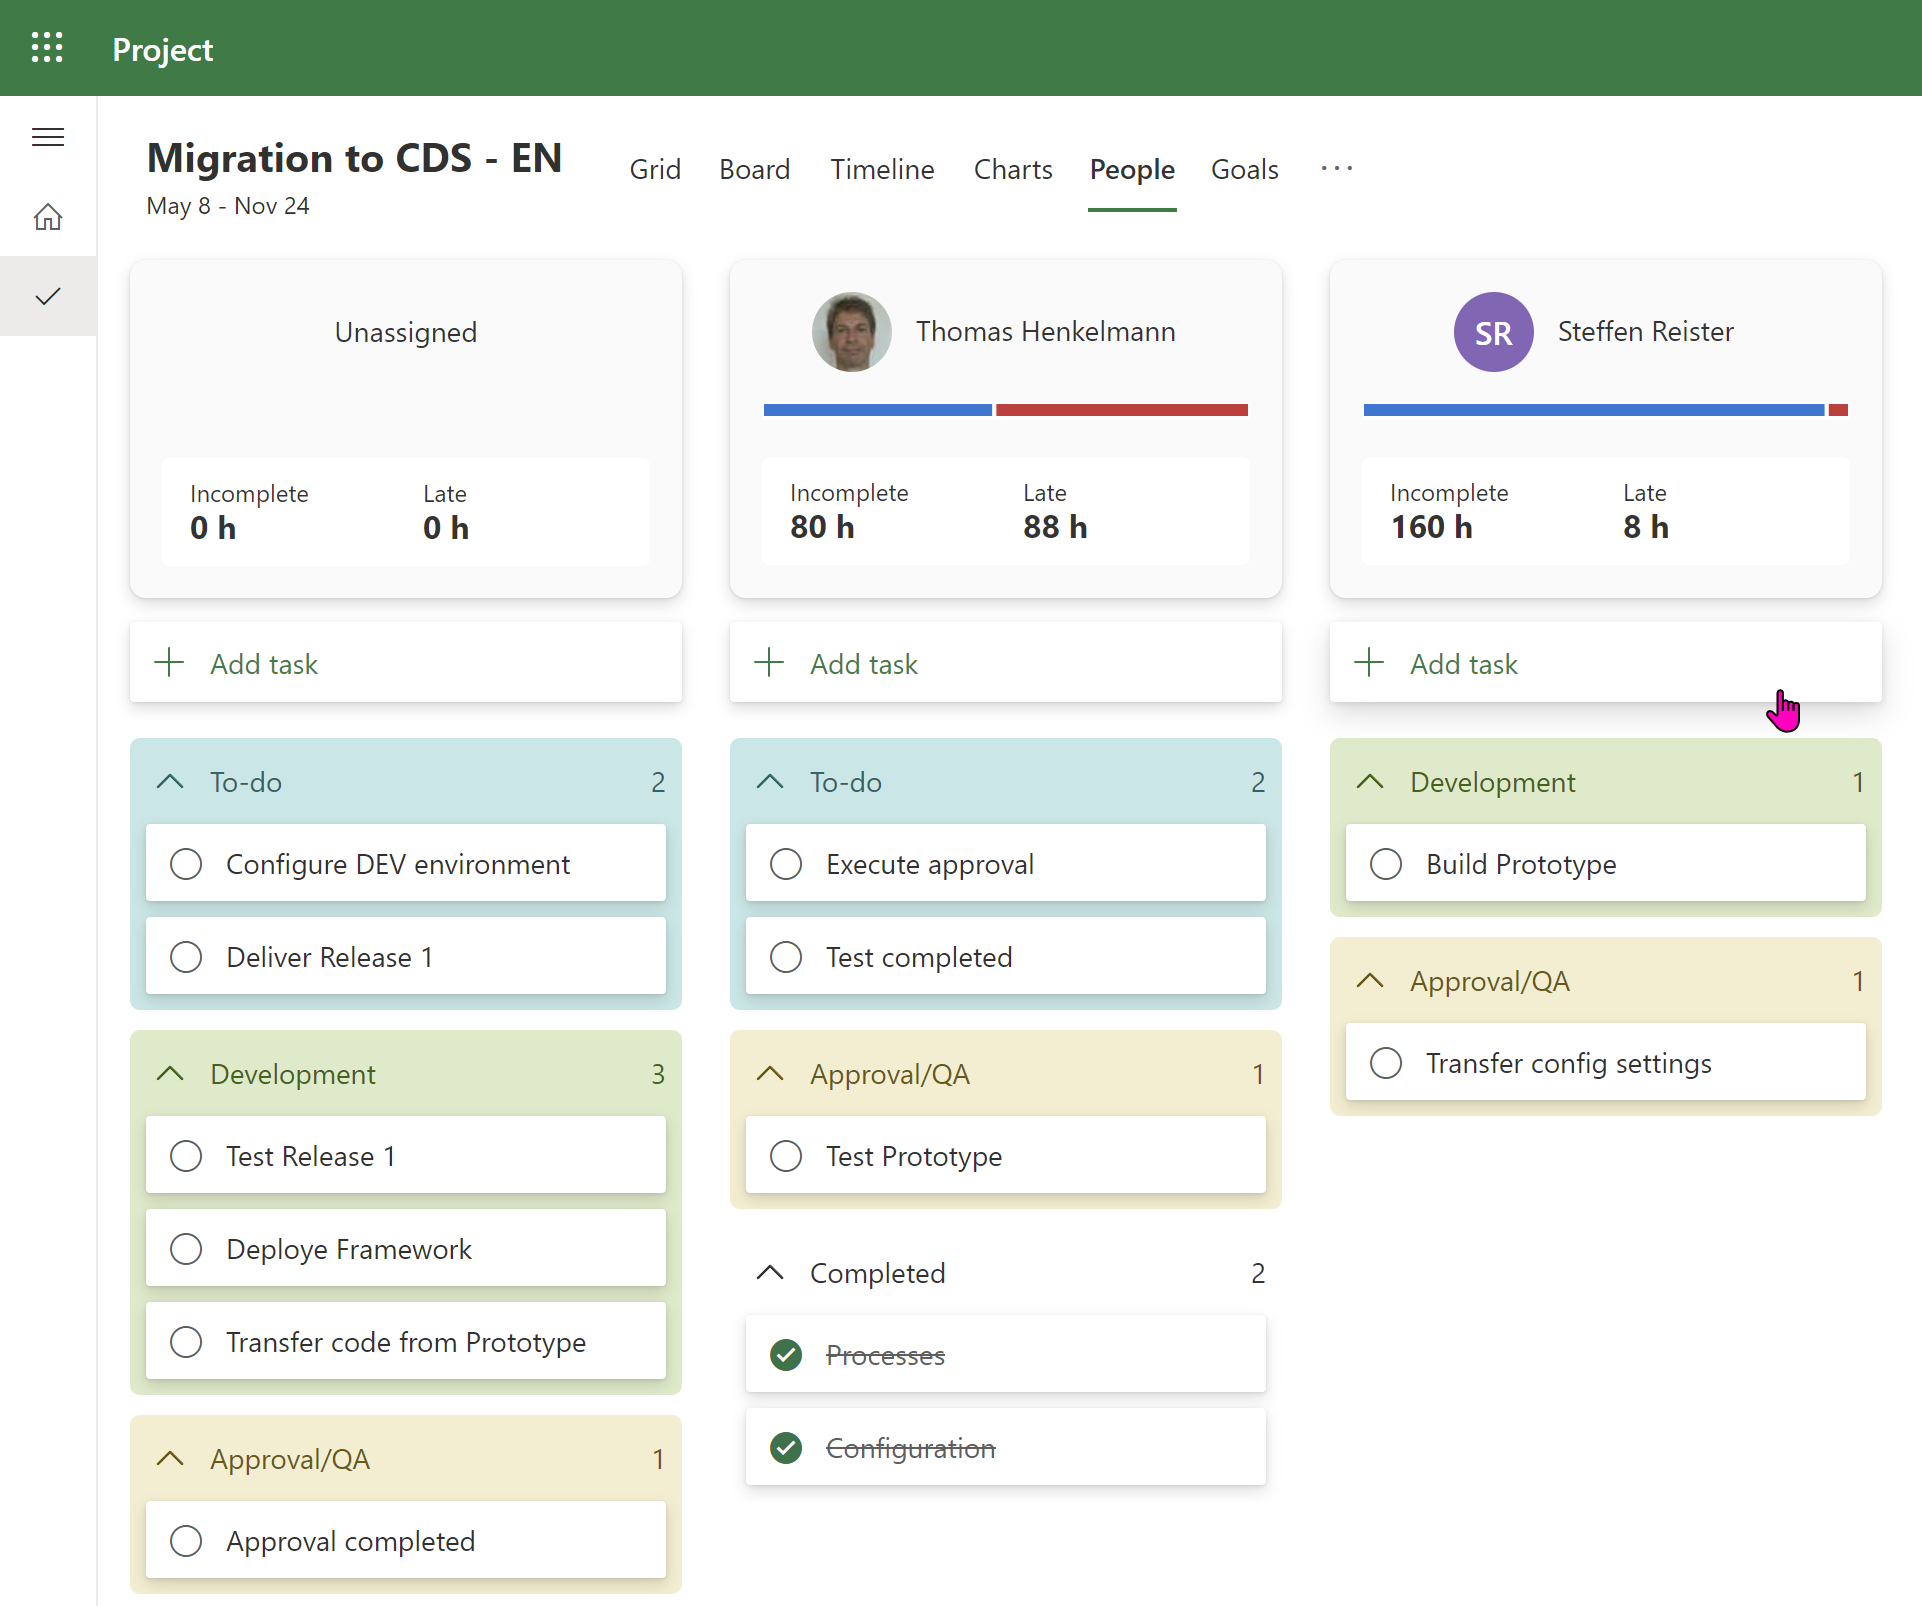This screenshot has height=1606, width=1922.
Task: Open the more options ellipsis menu
Action: pyautogui.click(x=1336, y=168)
